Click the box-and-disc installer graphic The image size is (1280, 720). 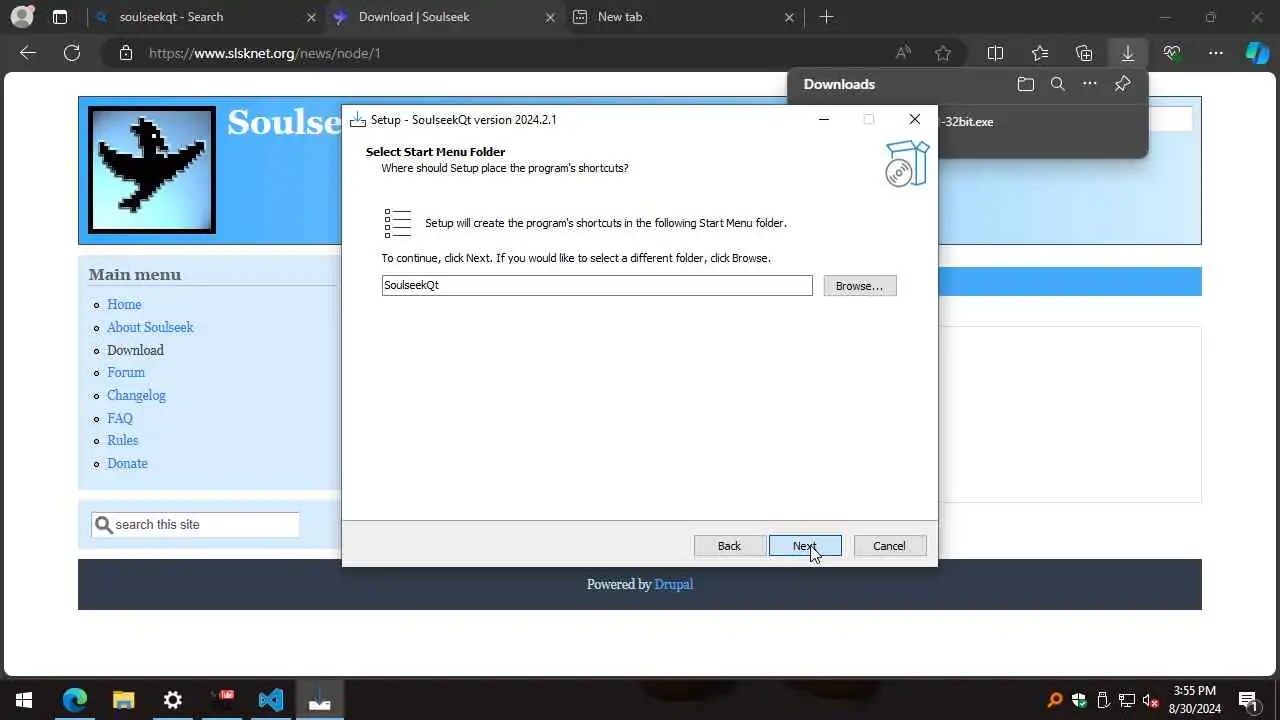point(907,163)
